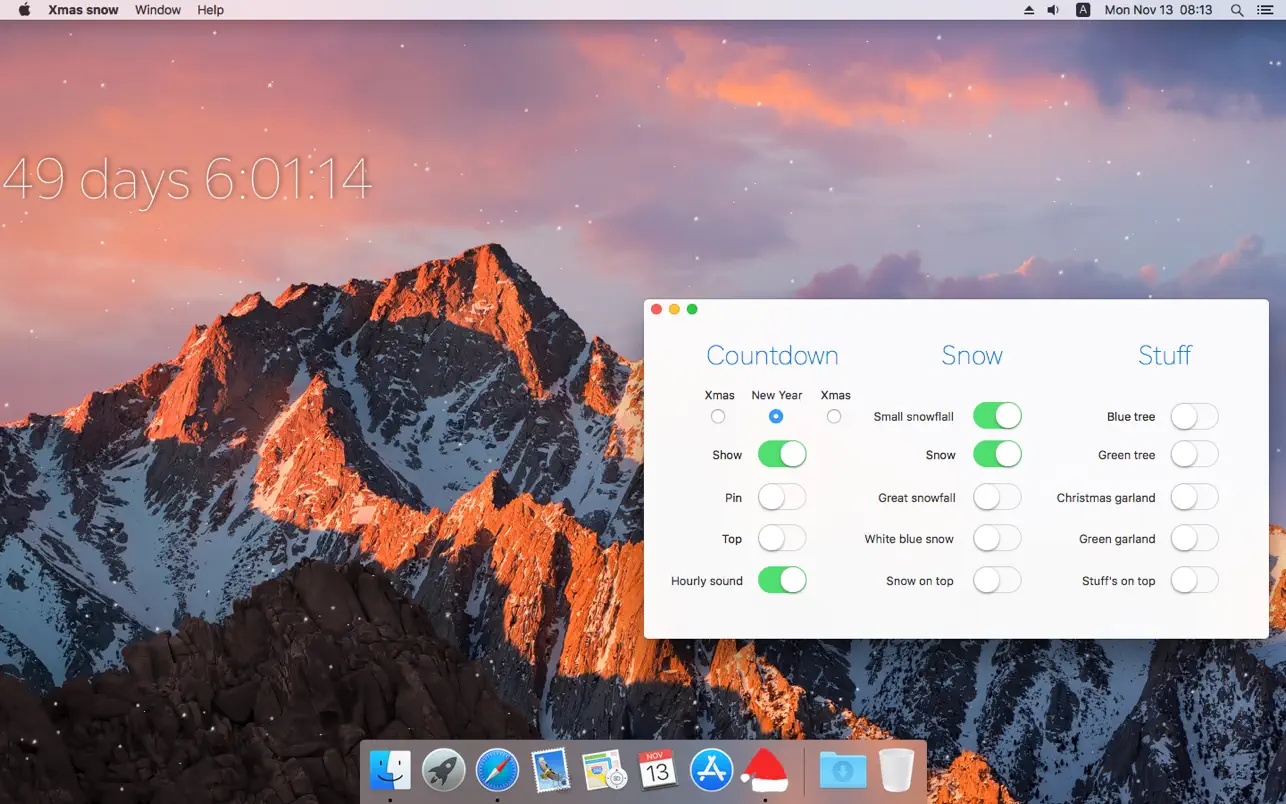Viewport: 1286px width, 804px height.
Task: Open the Trash in the dock
Action: pyautogui.click(x=896, y=771)
